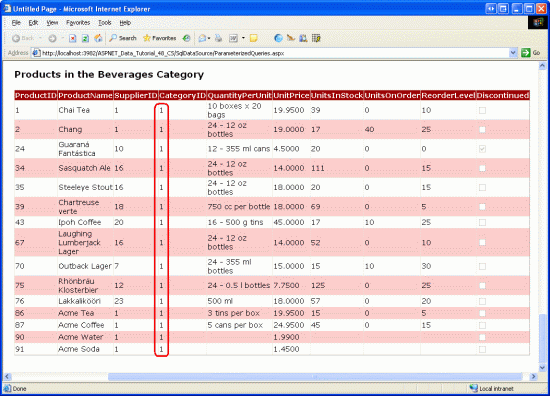
Task: Click the horizontal scrollbar thumb
Action: pyautogui.click(x=315, y=377)
